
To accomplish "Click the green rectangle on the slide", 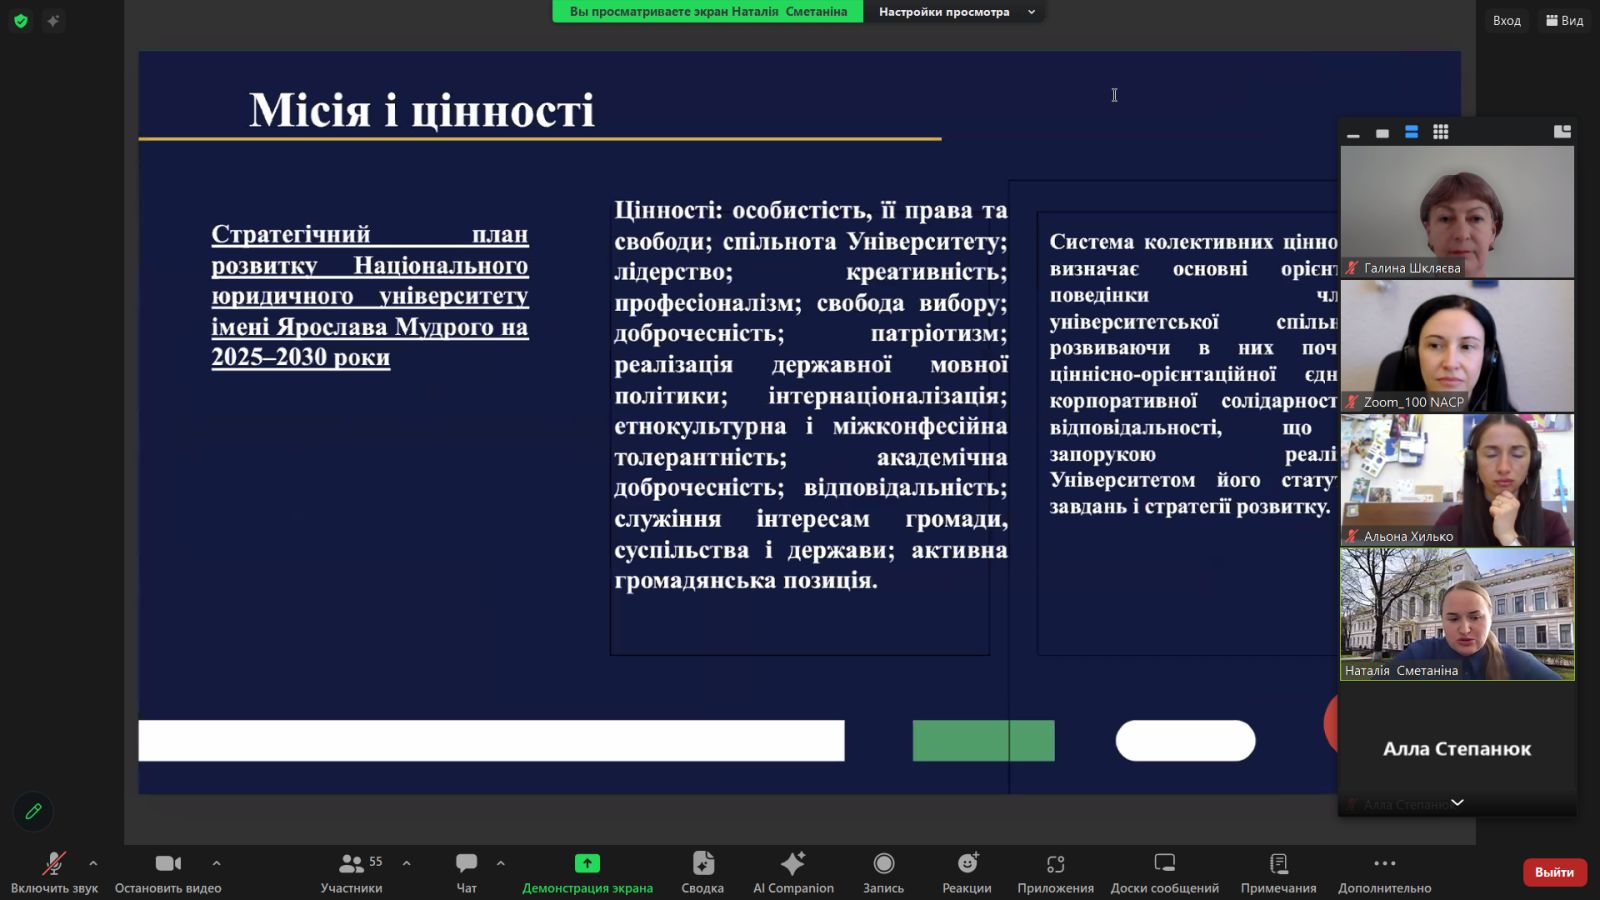I will pyautogui.click(x=982, y=741).
